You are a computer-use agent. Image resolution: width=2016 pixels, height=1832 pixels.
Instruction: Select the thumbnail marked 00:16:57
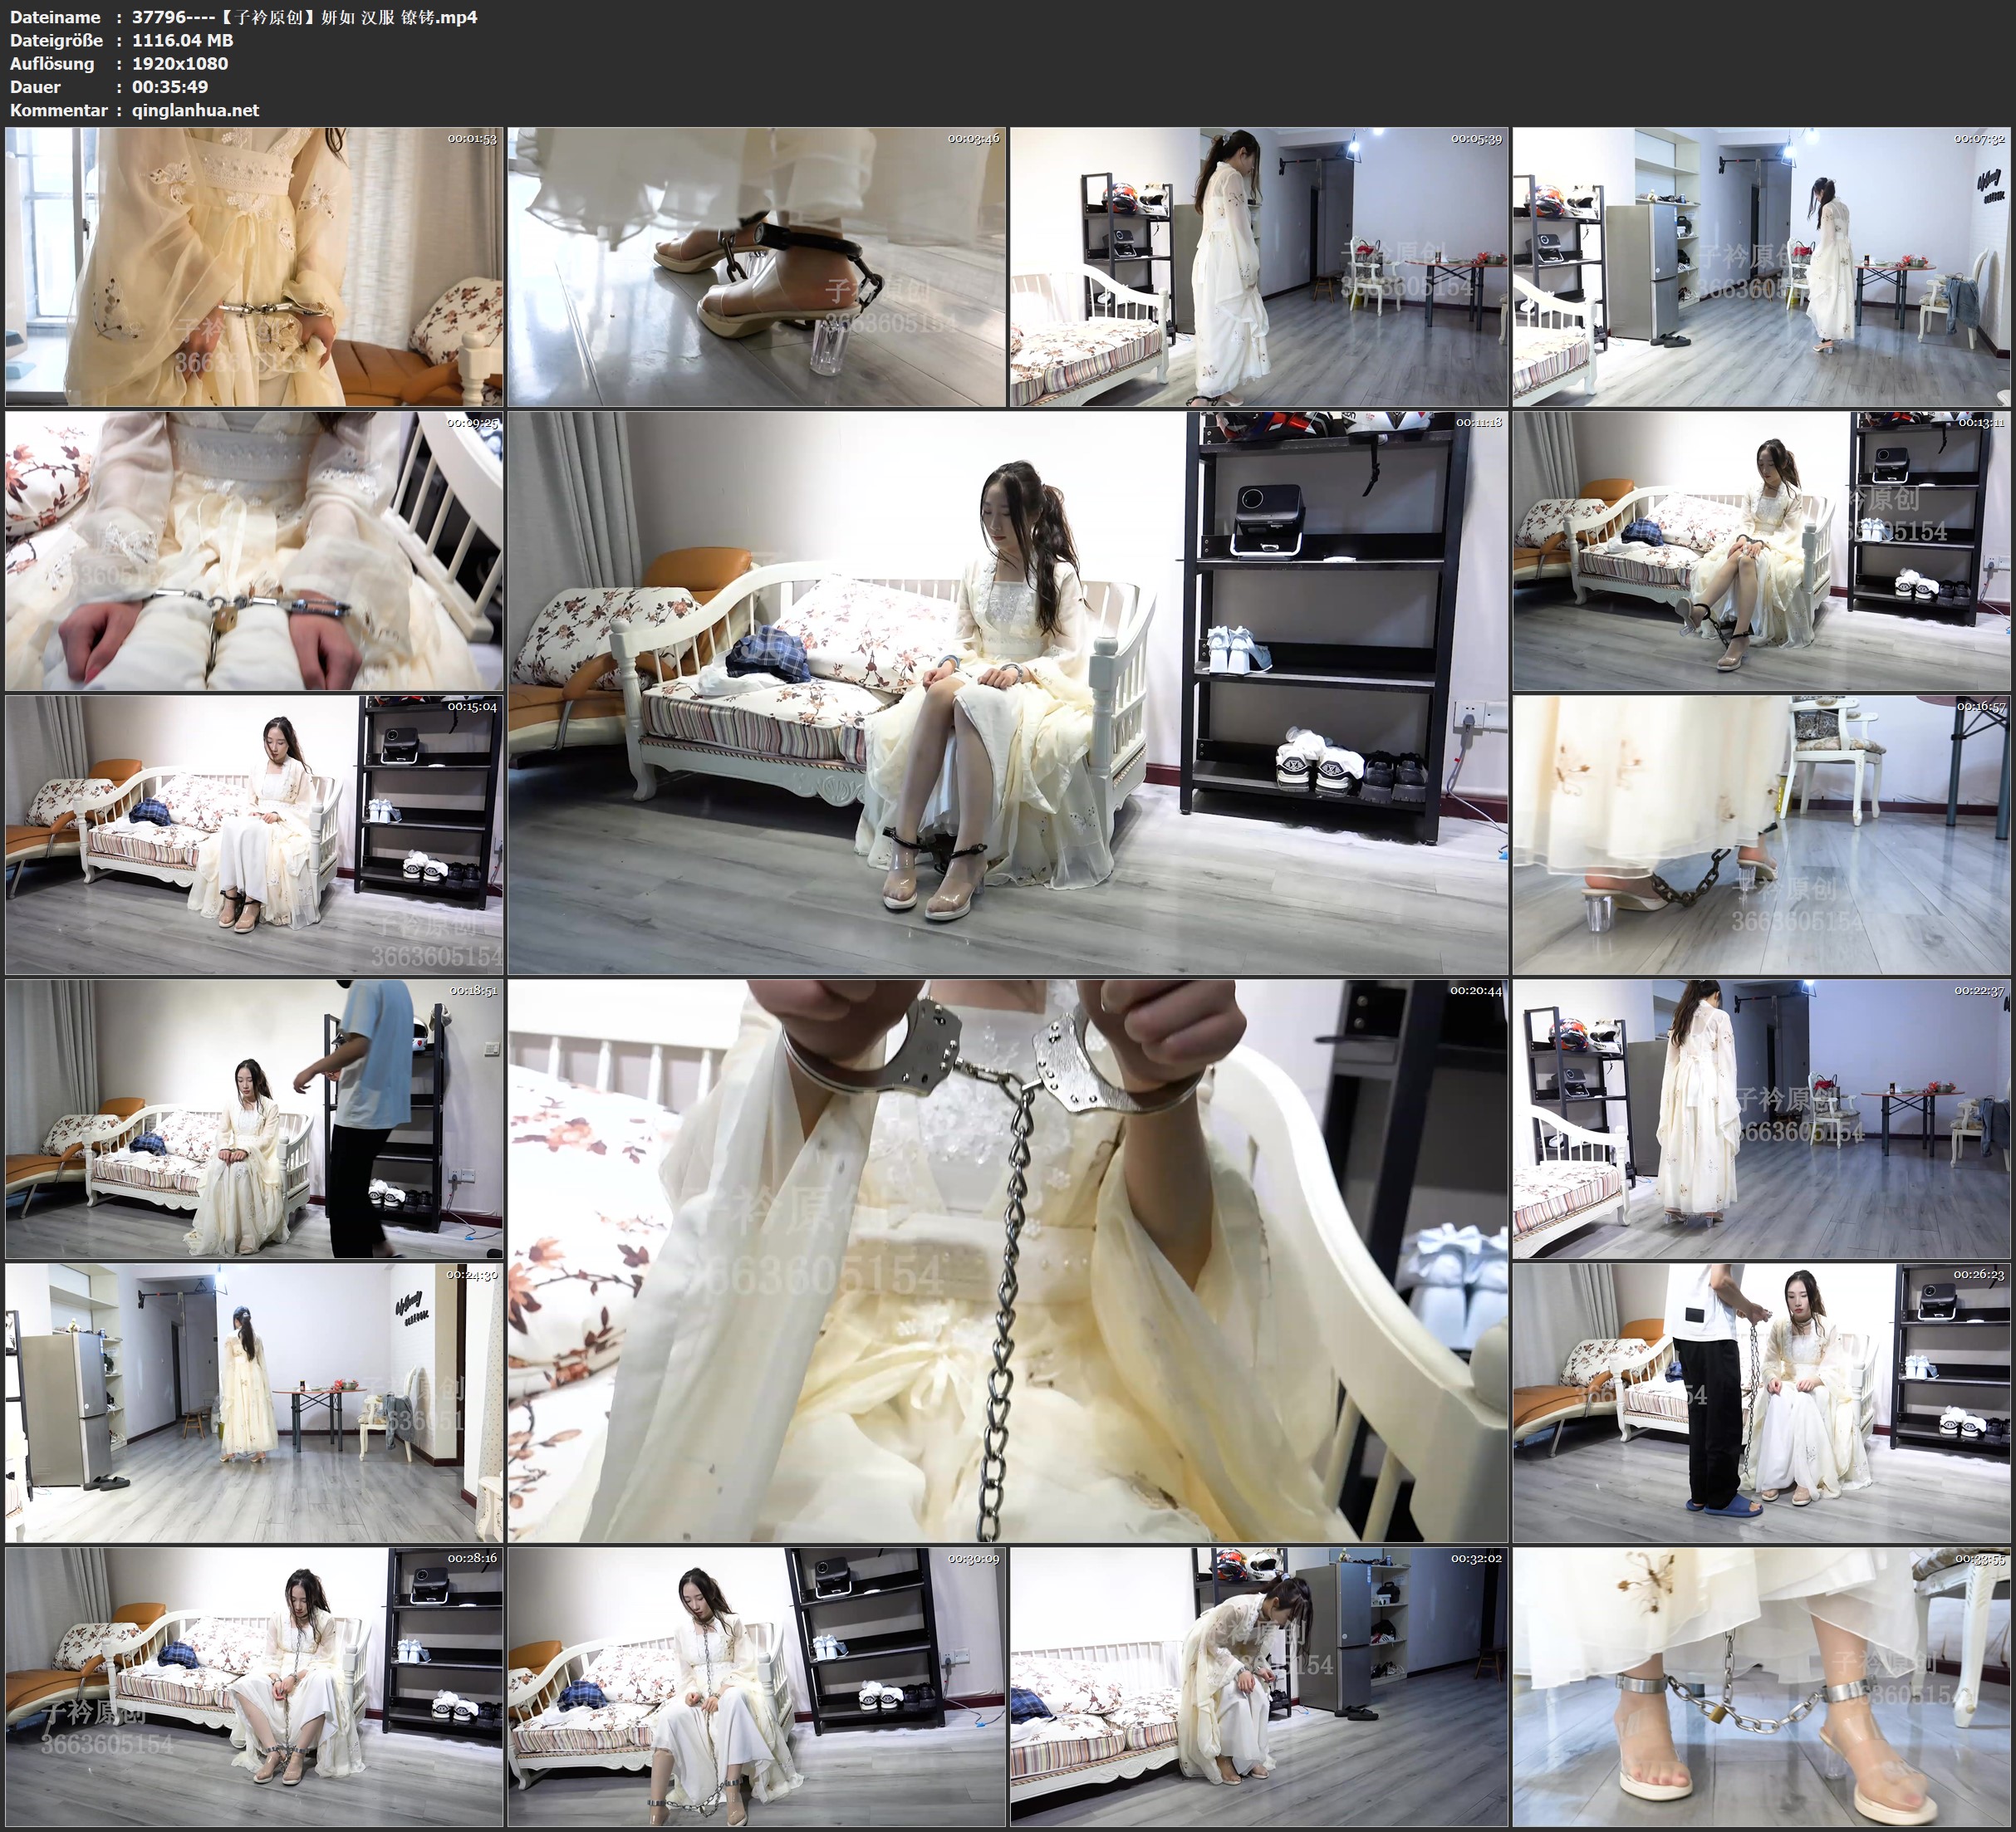[x=1761, y=835]
